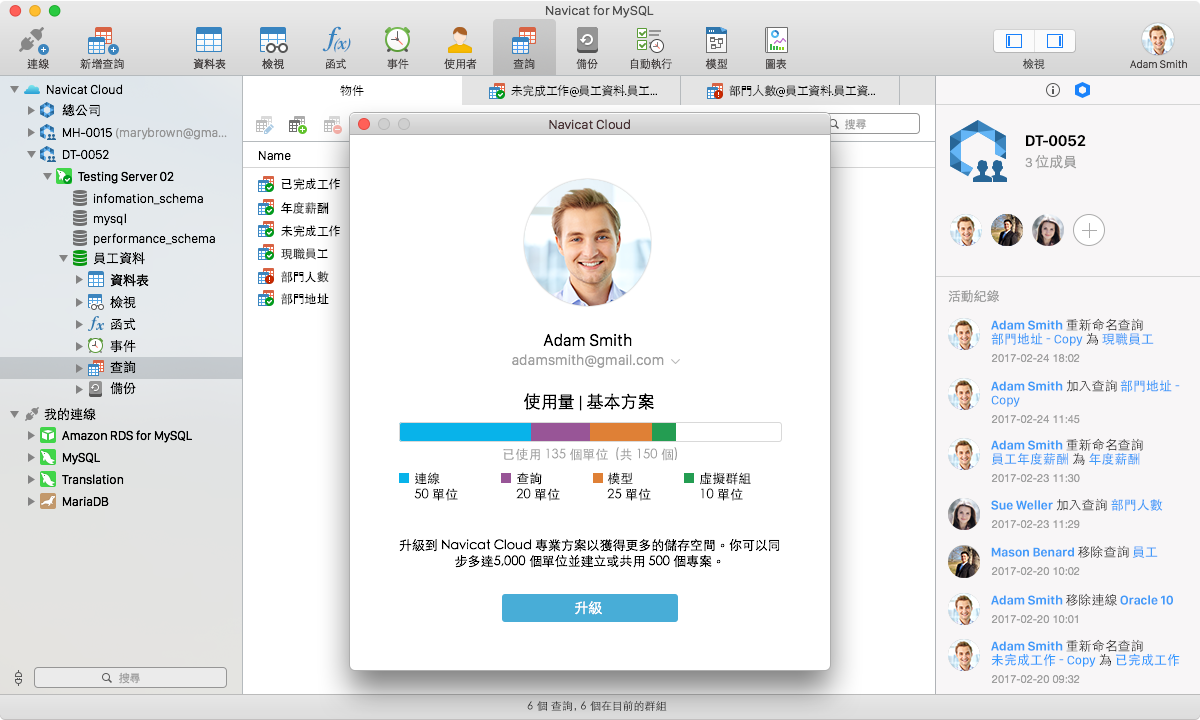The width and height of the screenshot is (1200, 720).
Task: Collapse the Testing Server 02 tree node
Action: point(46,176)
